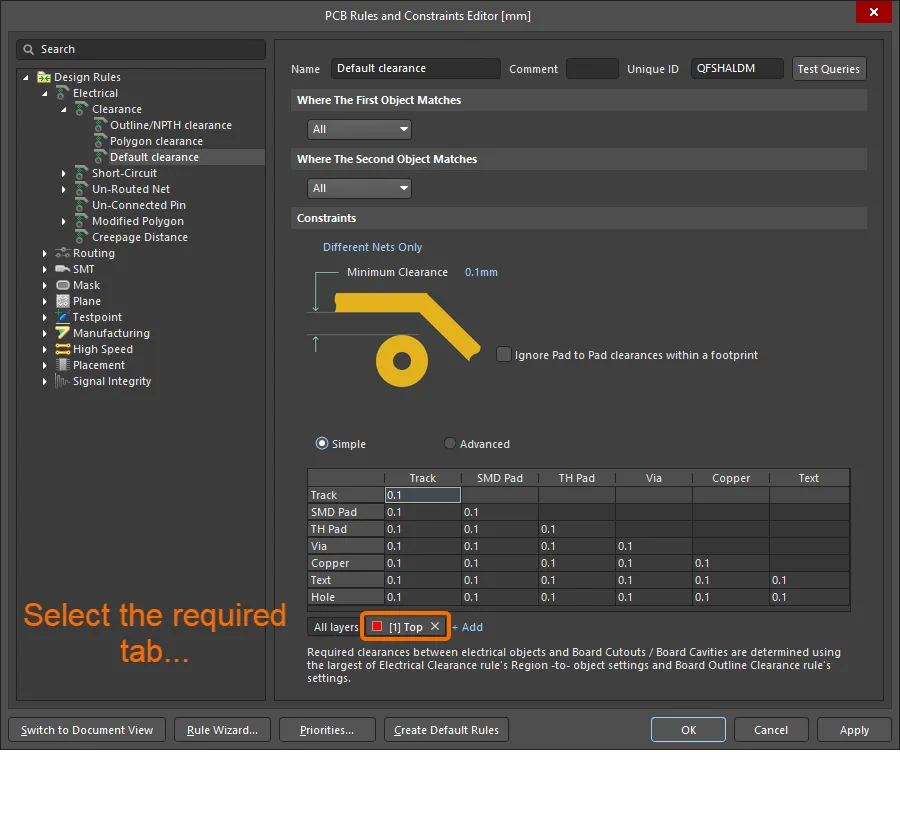Open the Rule Wizard
The width and height of the screenshot is (900, 829).
pyautogui.click(x=222, y=730)
